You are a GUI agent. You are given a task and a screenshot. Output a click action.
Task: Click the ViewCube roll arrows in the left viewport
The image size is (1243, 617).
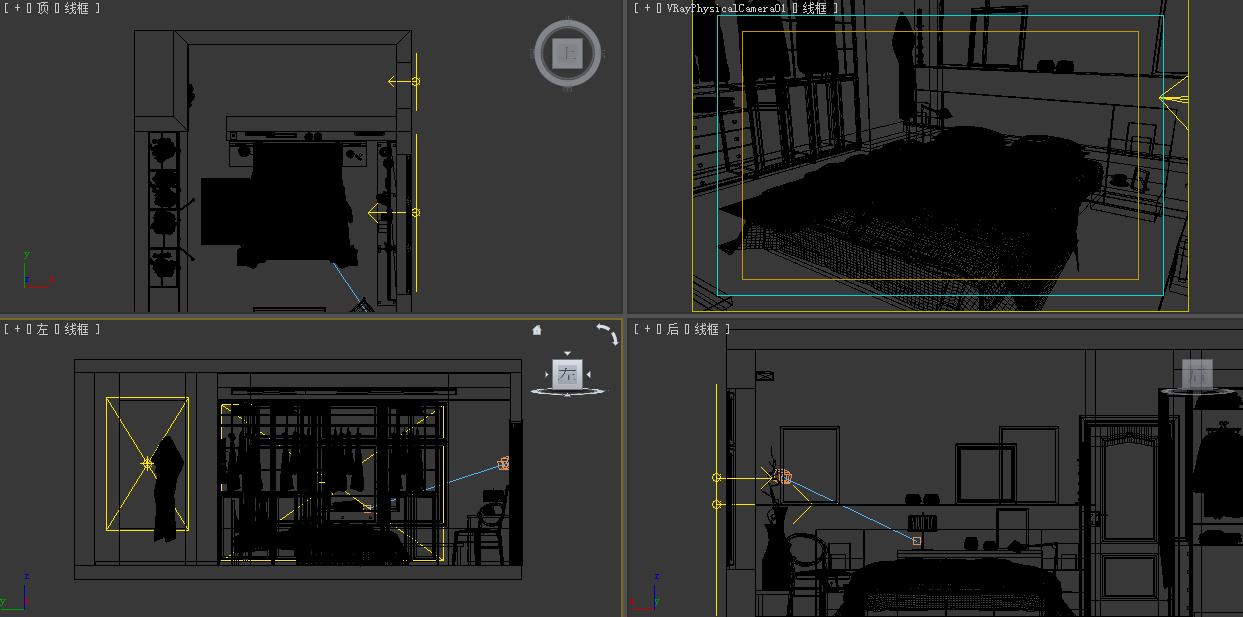(x=607, y=334)
